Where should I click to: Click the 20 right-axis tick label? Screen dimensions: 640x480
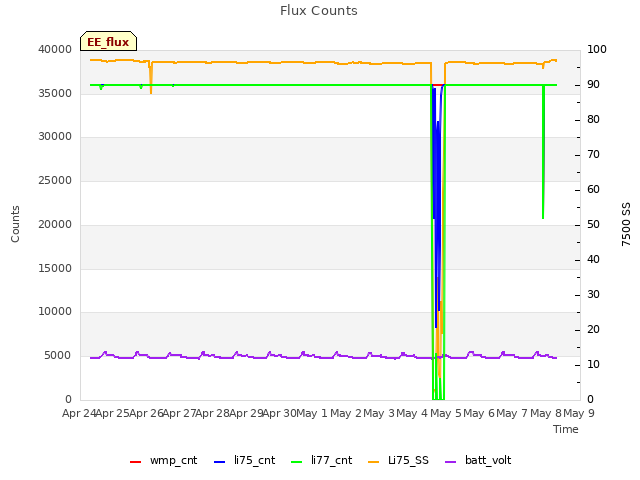tap(593, 330)
